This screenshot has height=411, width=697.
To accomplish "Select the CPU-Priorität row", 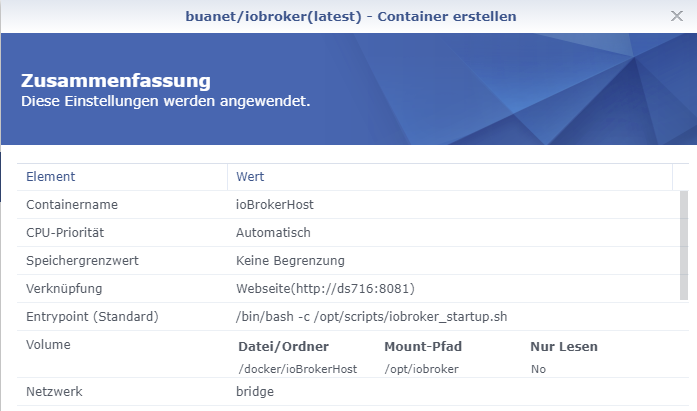I will point(348,233).
